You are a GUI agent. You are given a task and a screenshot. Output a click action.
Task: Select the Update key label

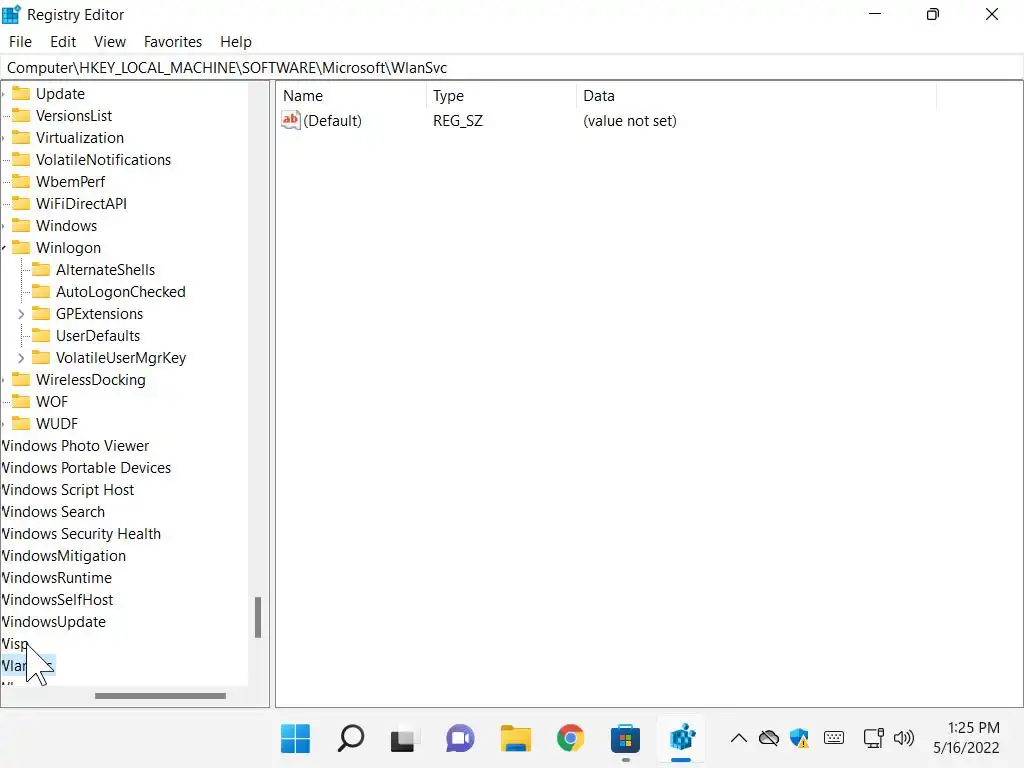tap(60, 94)
